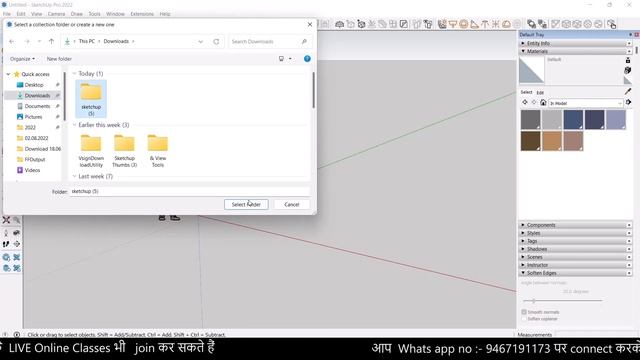Click New folder in dialog toolbar

tap(59, 59)
